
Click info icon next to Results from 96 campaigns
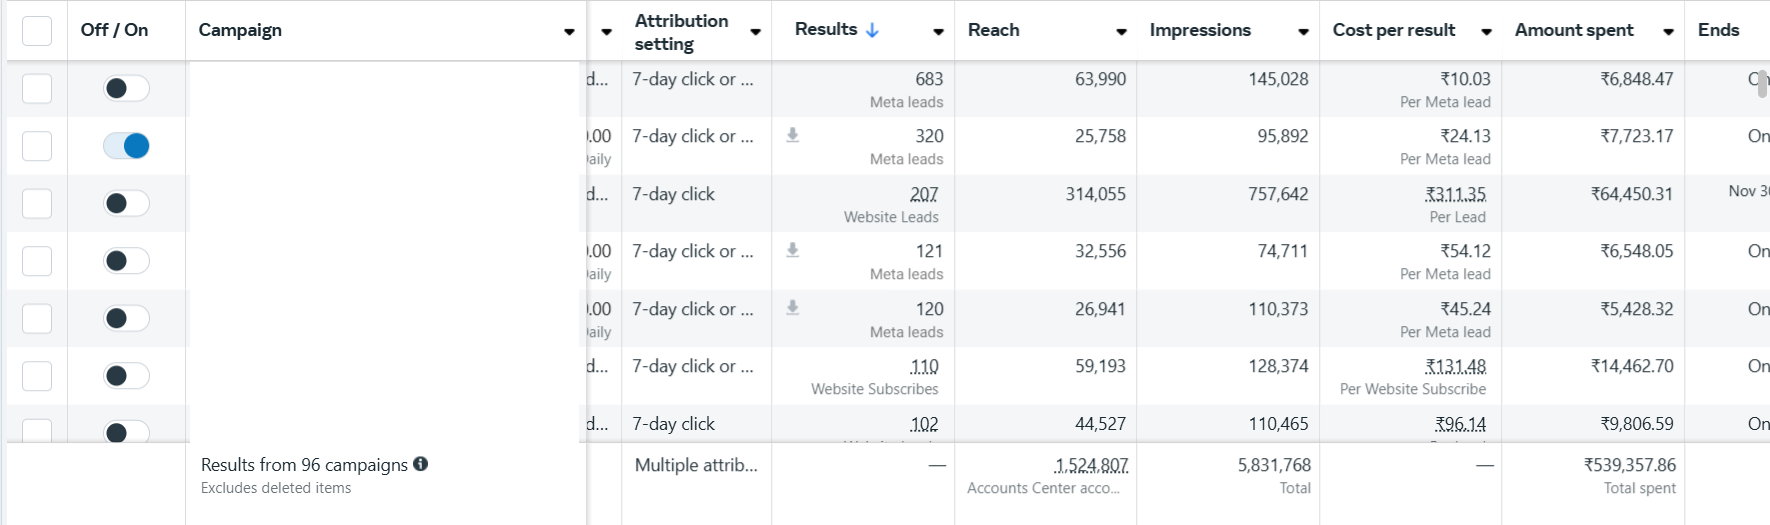click(421, 464)
